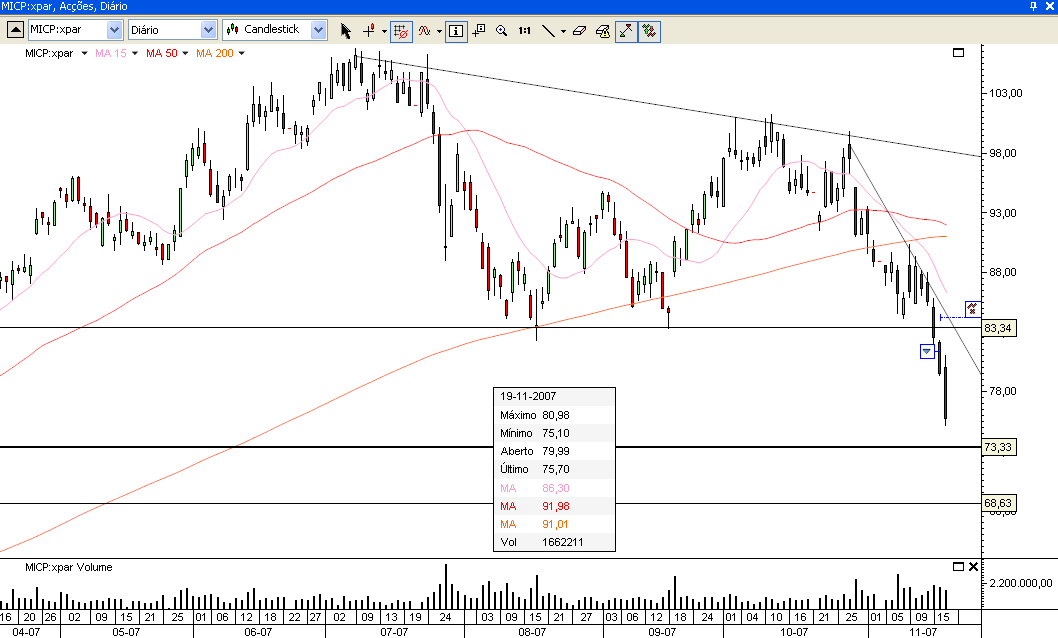Click the Mínimo 75,10 row

(555, 433)
